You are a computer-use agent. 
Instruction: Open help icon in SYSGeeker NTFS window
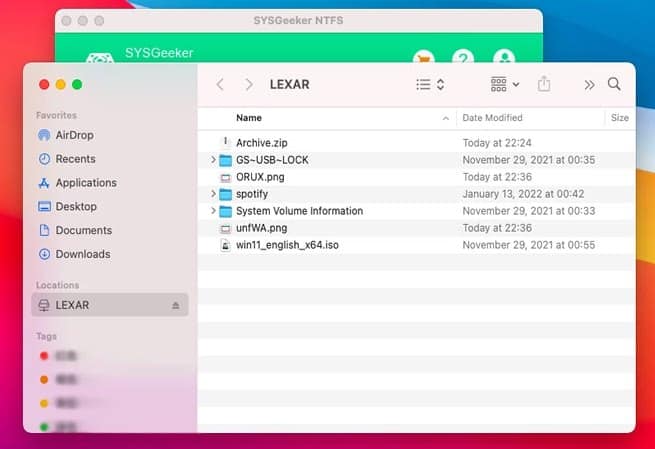(463, 57)
